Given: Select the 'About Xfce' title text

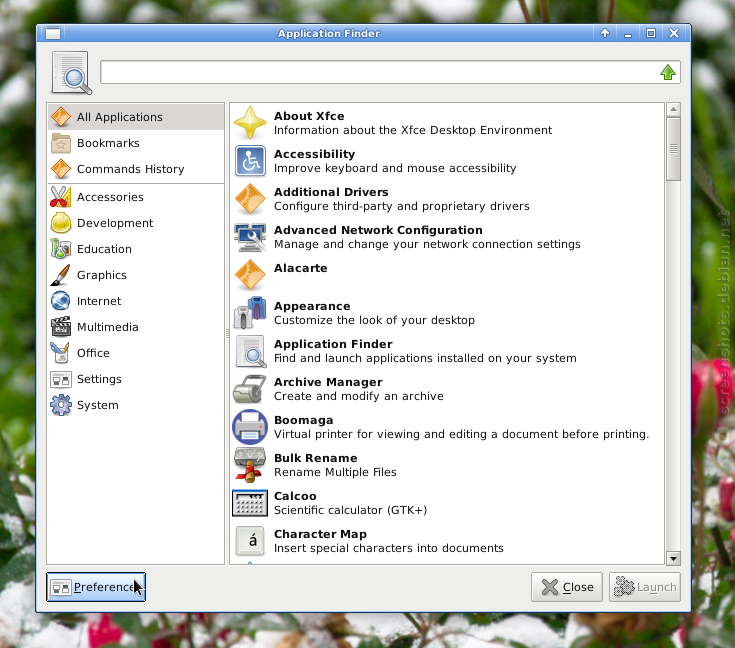Looking at the screenshot, I should tap(309, 116).
